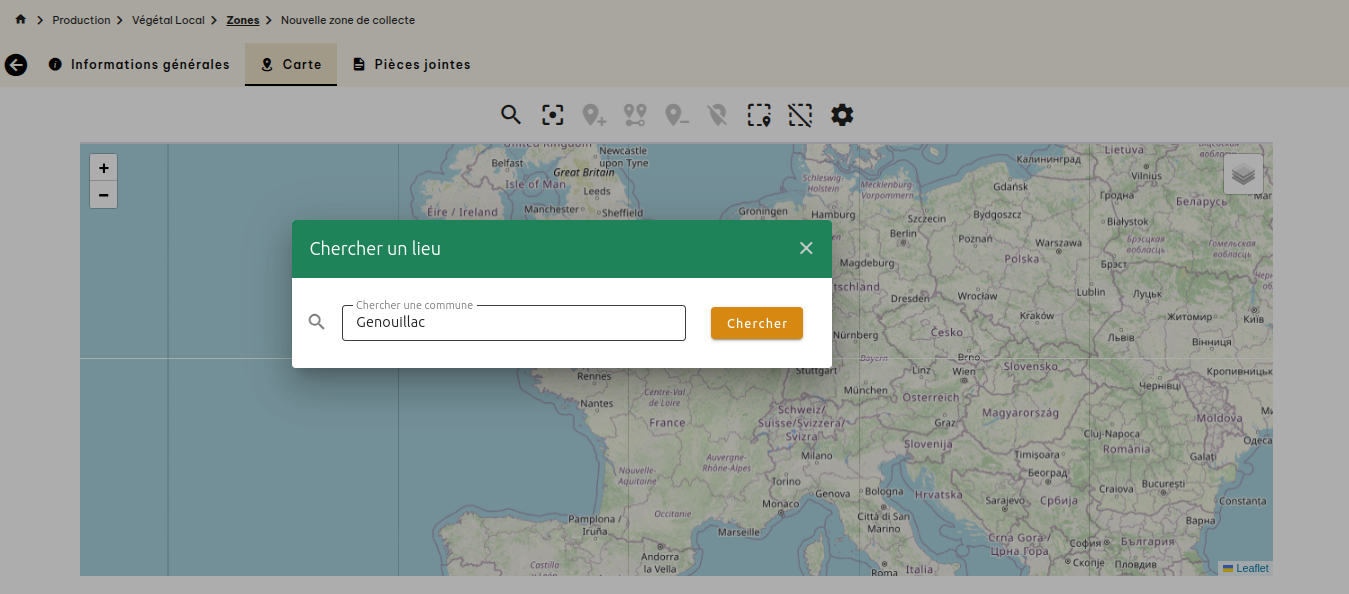1349x594 pixels.
Task: Go back using the arrow button
Action: pos(16,65)
